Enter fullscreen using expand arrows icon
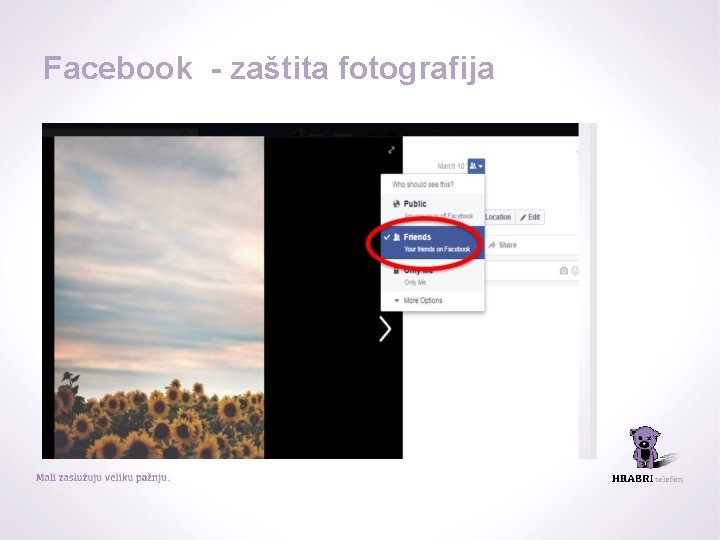The image size is (720, 540). click(391, 150)
